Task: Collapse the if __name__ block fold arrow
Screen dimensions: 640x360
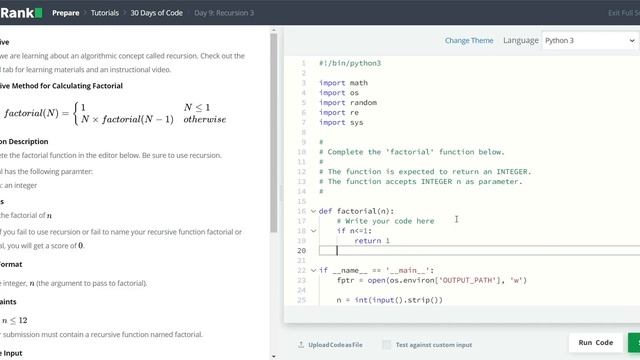Action: (313, 270)
